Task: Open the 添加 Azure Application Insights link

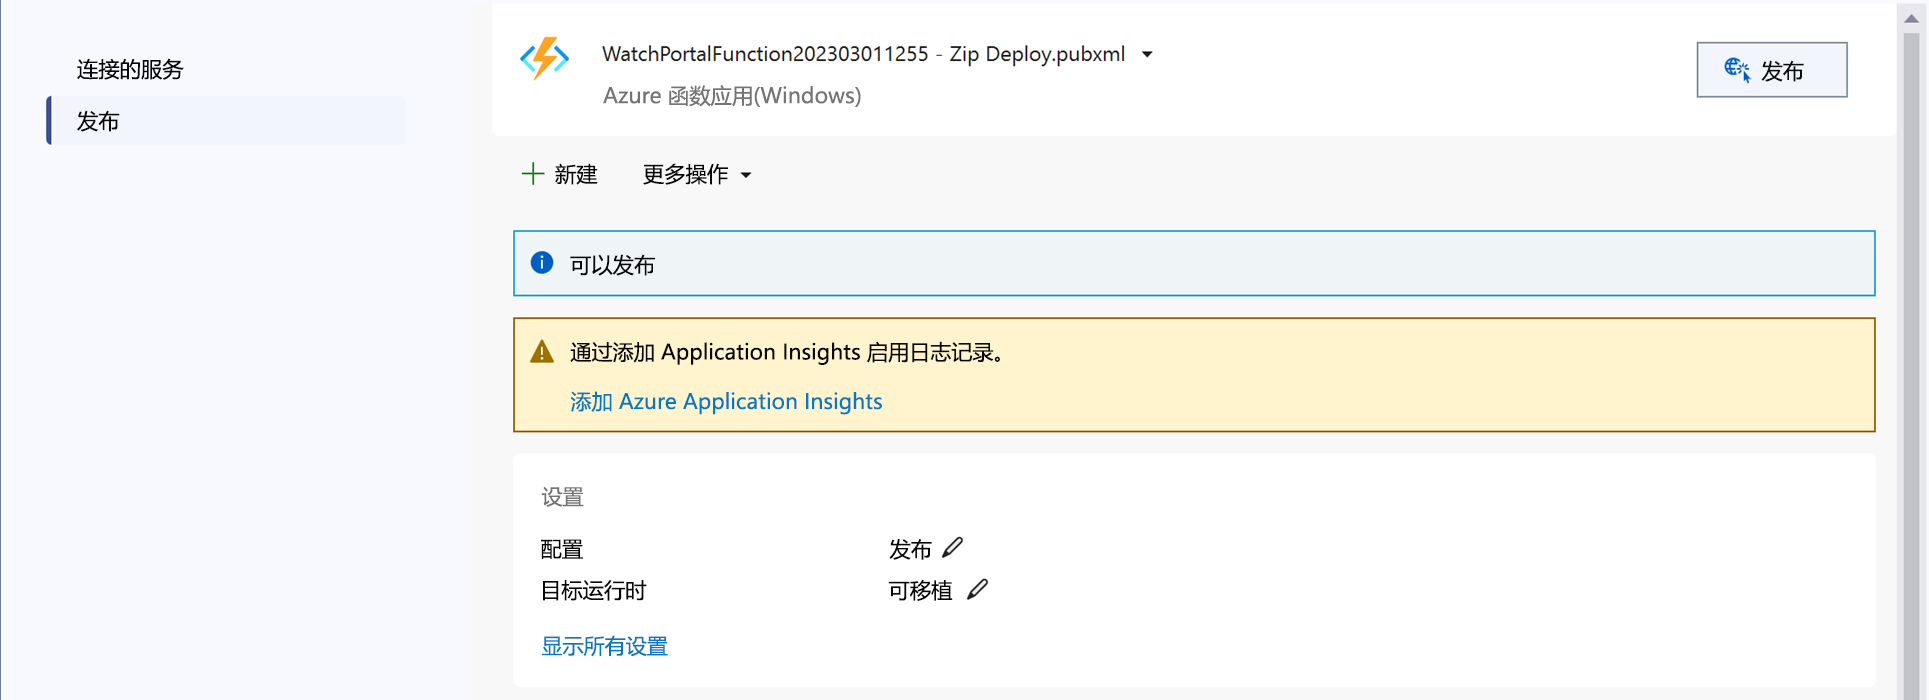Action: point(726,402)
